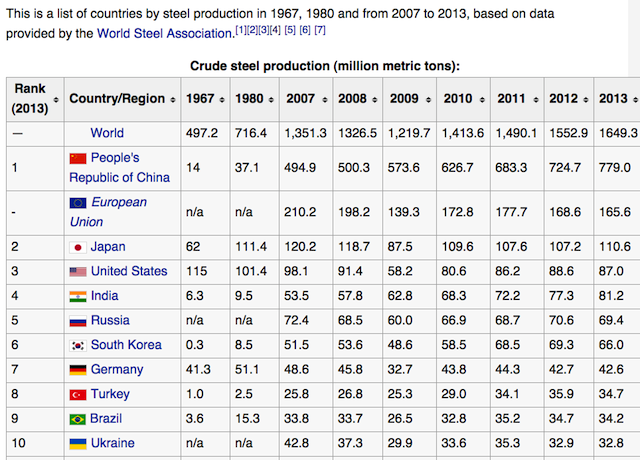Follow citation reference [3]
This screenshot has width=640, height=460.
pyautogui.click(x=264, y=29)
